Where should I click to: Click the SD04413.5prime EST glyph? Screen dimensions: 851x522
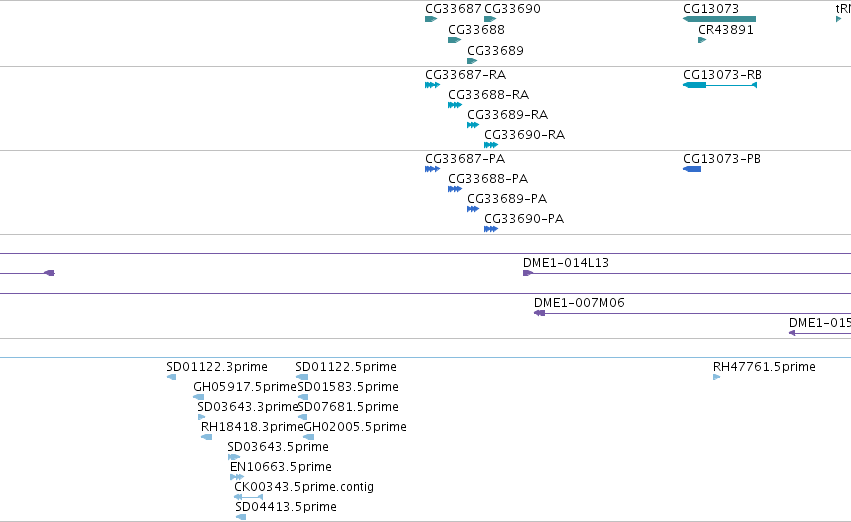pyautogui.click(x=241, y=517)
